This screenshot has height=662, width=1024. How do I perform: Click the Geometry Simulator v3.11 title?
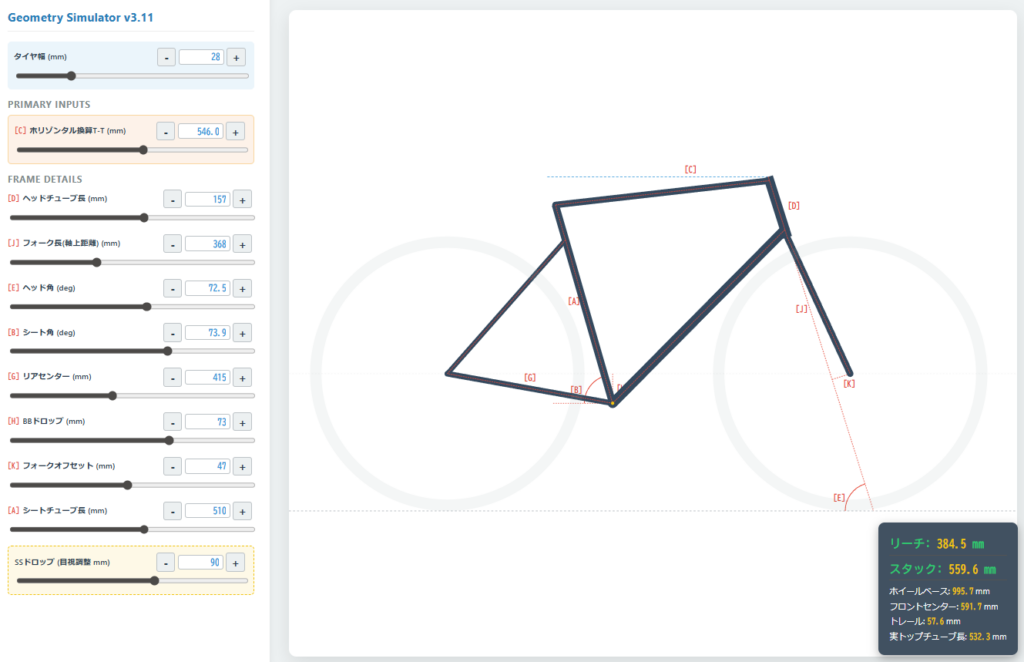click(81, 18)
